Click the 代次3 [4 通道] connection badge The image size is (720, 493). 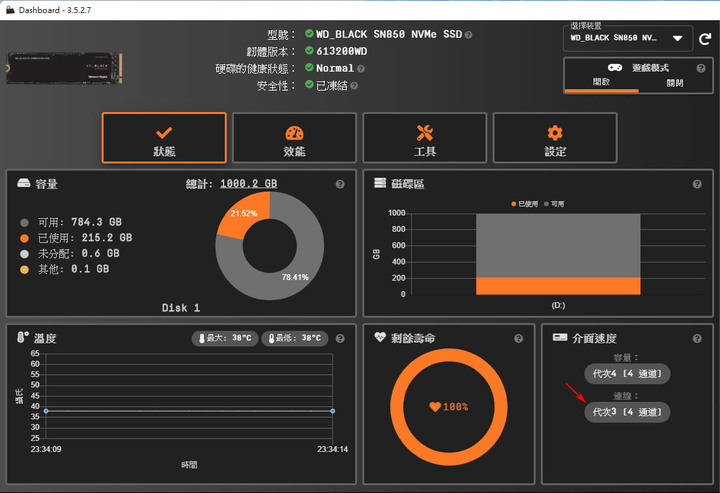627,412
